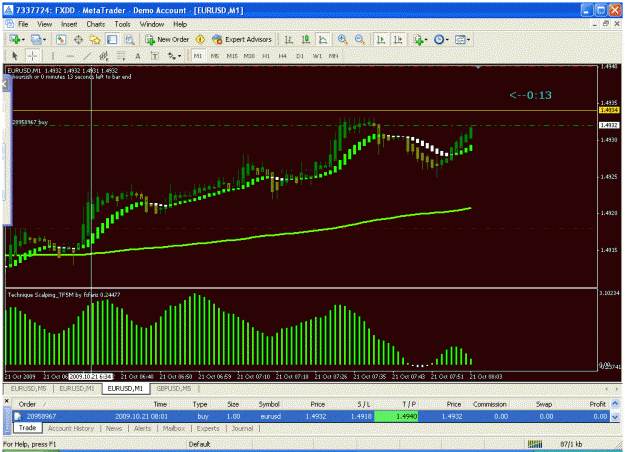Click the New Order button
Viewport: 625px width, 452px height.
(x=167, y=39)
